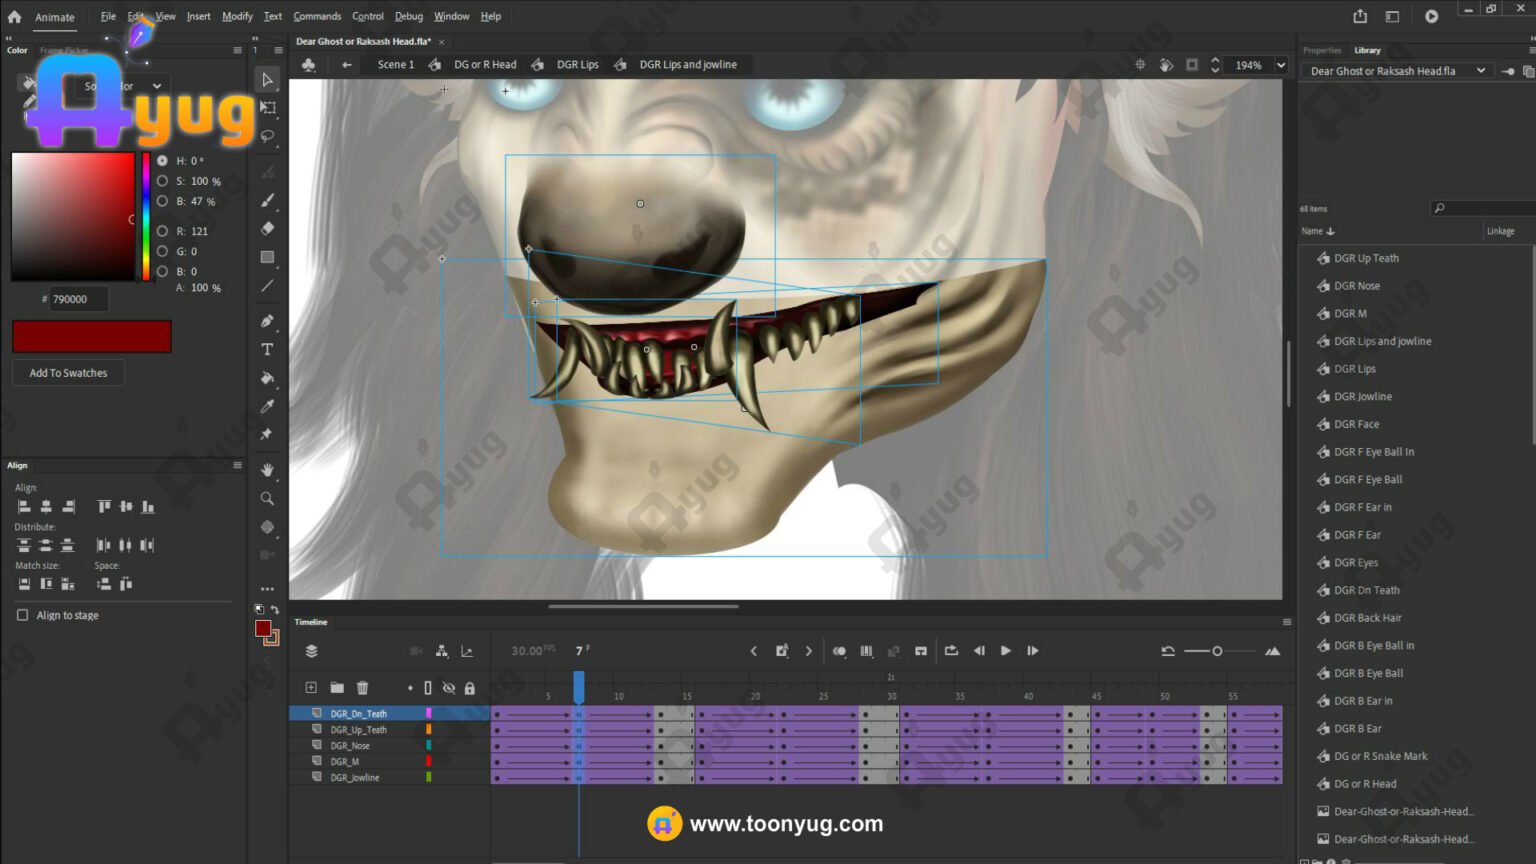The width and height of the screenshot is (1536, 864).
Task: Select the H hue radio button
Action: pos(162,160)
